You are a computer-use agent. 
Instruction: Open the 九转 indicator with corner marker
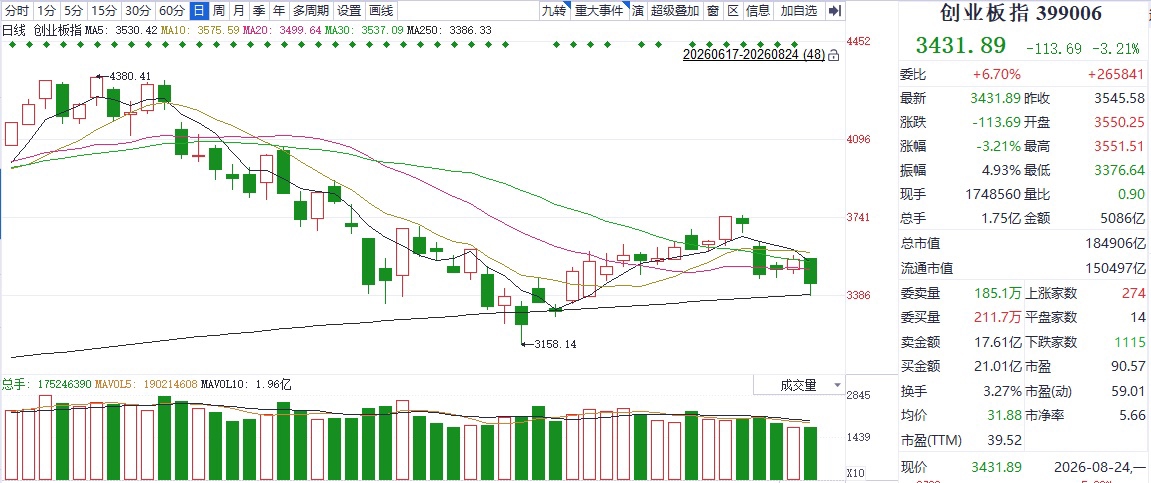tap(553, 10)
